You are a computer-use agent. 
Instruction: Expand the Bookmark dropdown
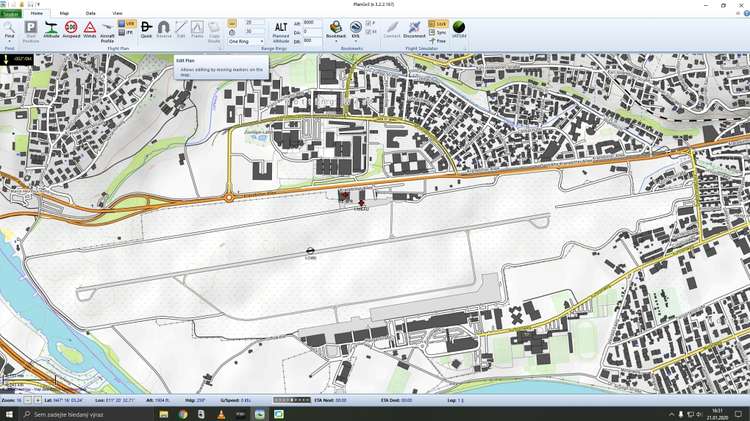[x=337, y=42]
